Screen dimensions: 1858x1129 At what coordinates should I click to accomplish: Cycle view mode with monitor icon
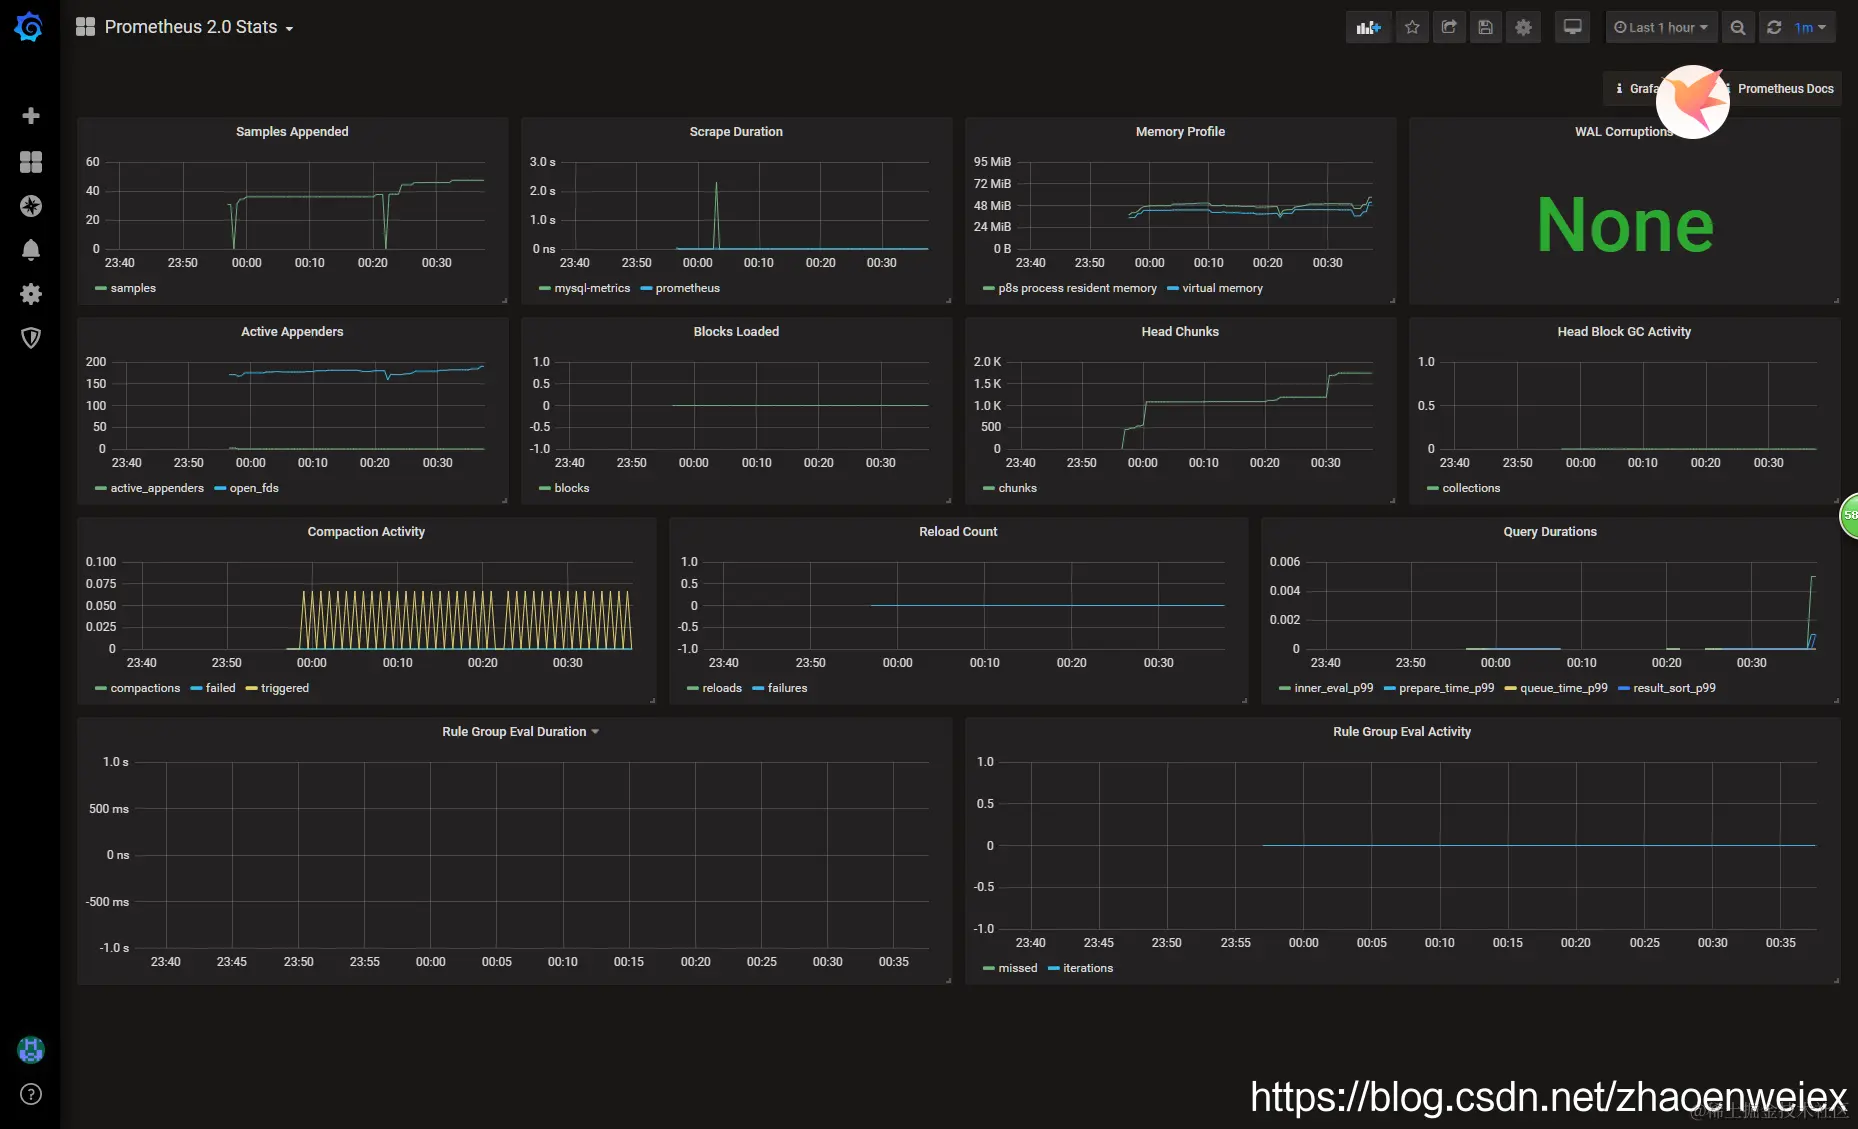(x=1573, y=28)
